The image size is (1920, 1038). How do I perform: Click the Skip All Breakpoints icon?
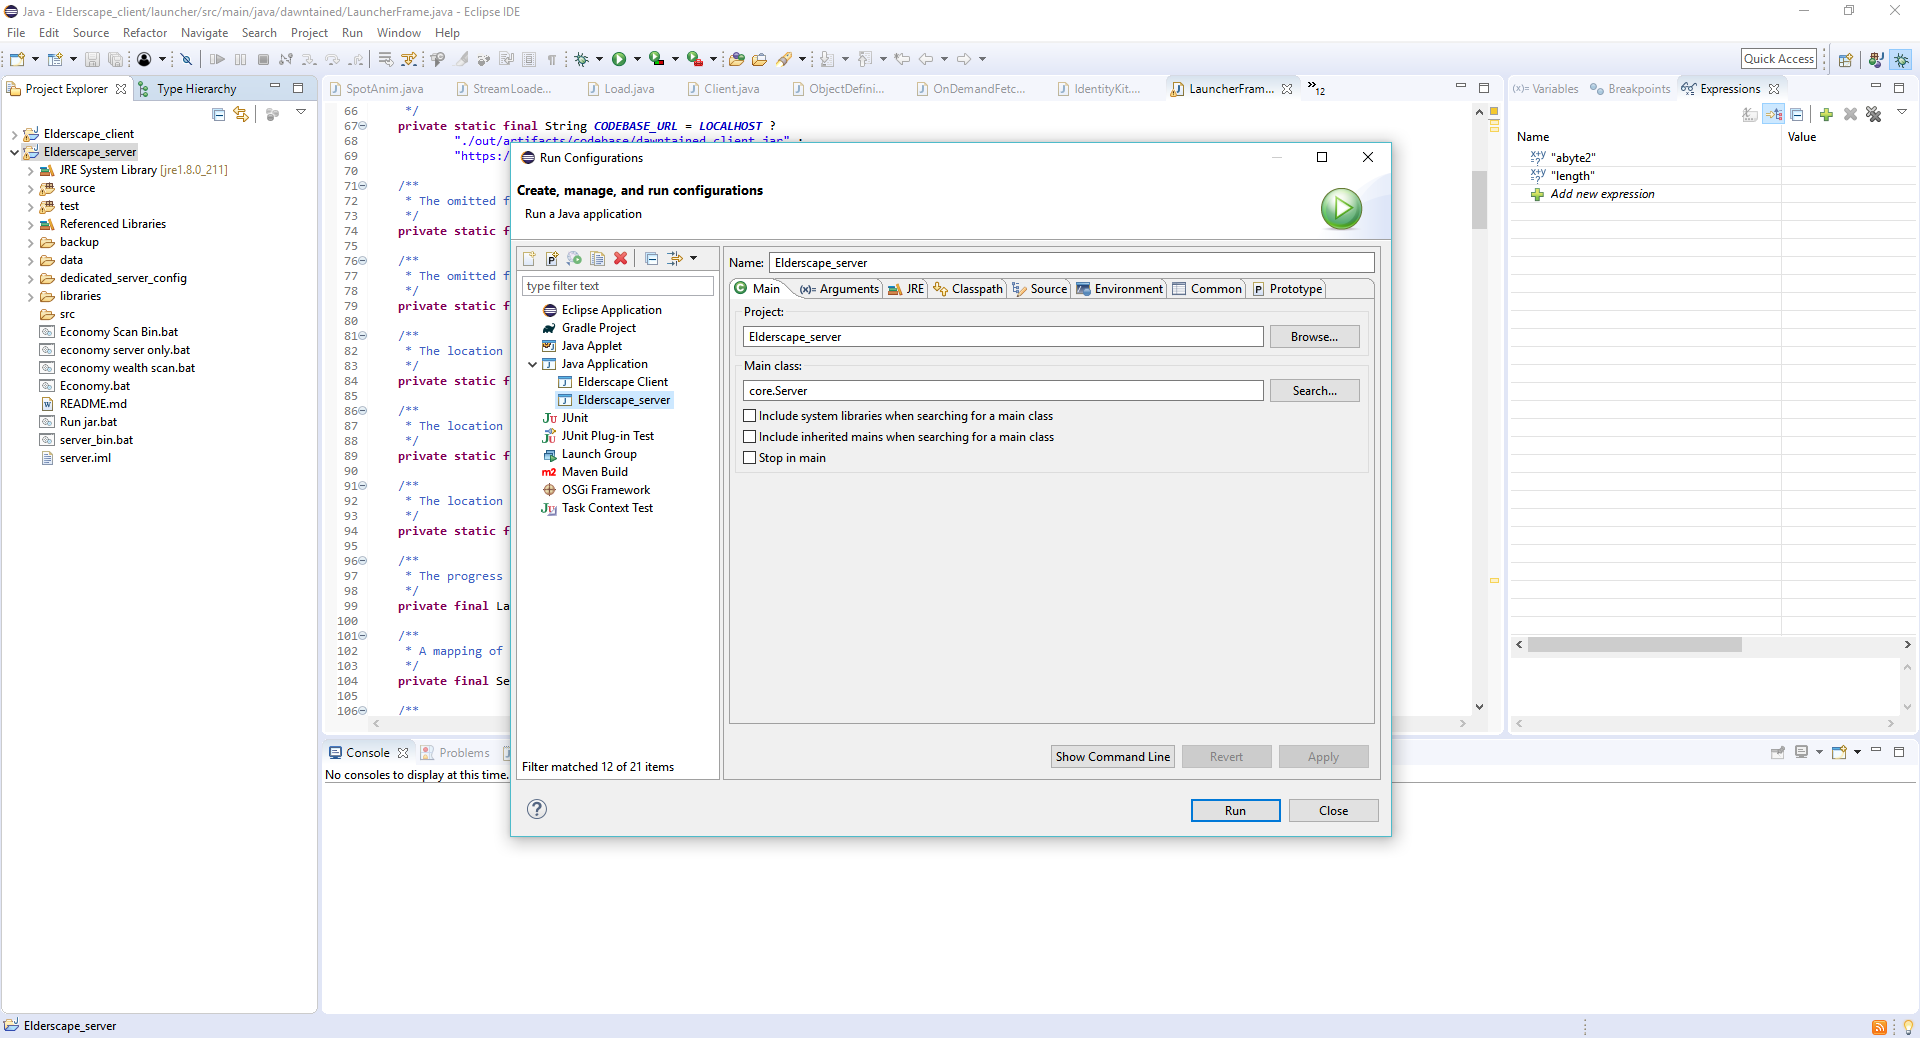(x=186, y=60)
